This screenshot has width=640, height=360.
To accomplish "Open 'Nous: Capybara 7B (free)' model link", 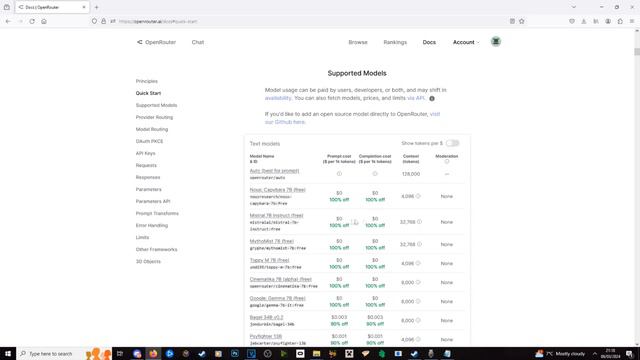I will [x=278, y=190].
